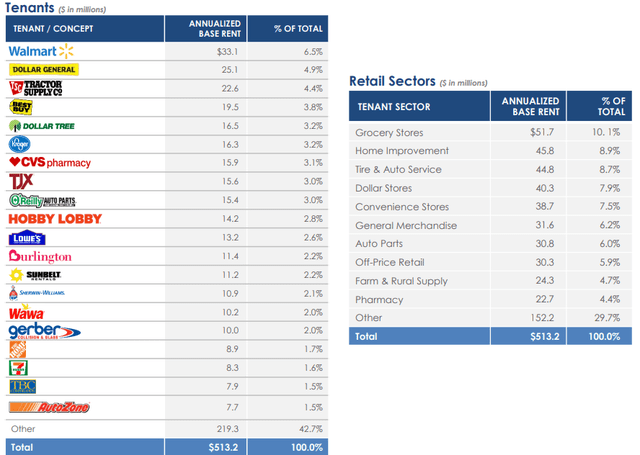Select the Best Buy logo

pyautogui.click(x=22, y=107)
